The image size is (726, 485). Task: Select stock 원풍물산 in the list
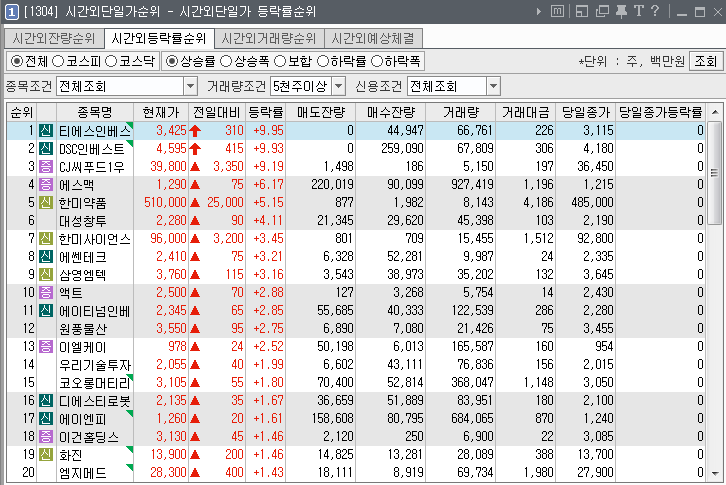[82, 329]
